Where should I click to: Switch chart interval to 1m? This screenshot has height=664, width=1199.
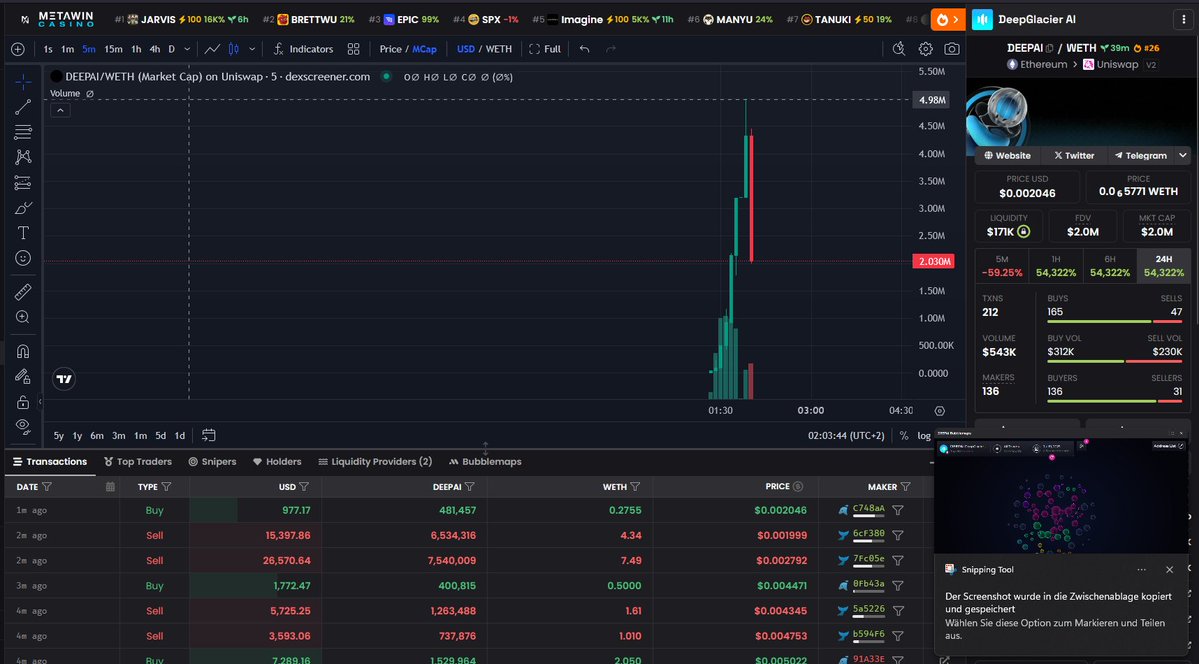coord(67,49)
